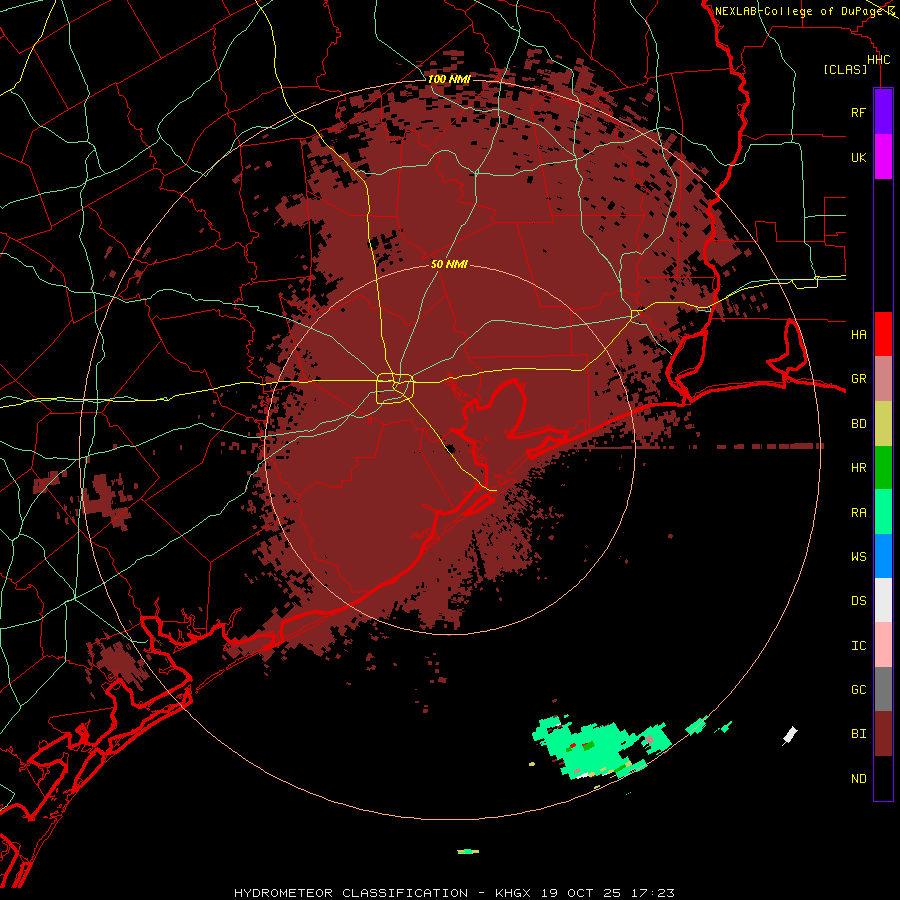The image size is (900, 900).
Task: Click the 50 NMI range ring label
Action: pos(449,264)
